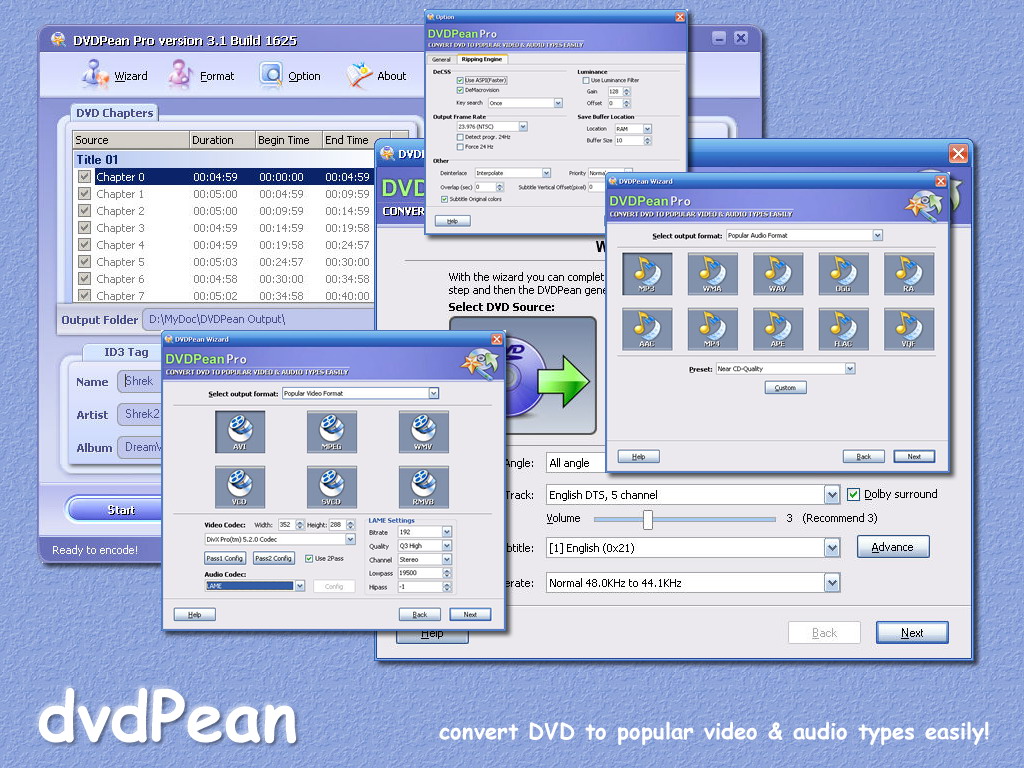Toggle the Dolby surround checkbox

tap(853, 494)
